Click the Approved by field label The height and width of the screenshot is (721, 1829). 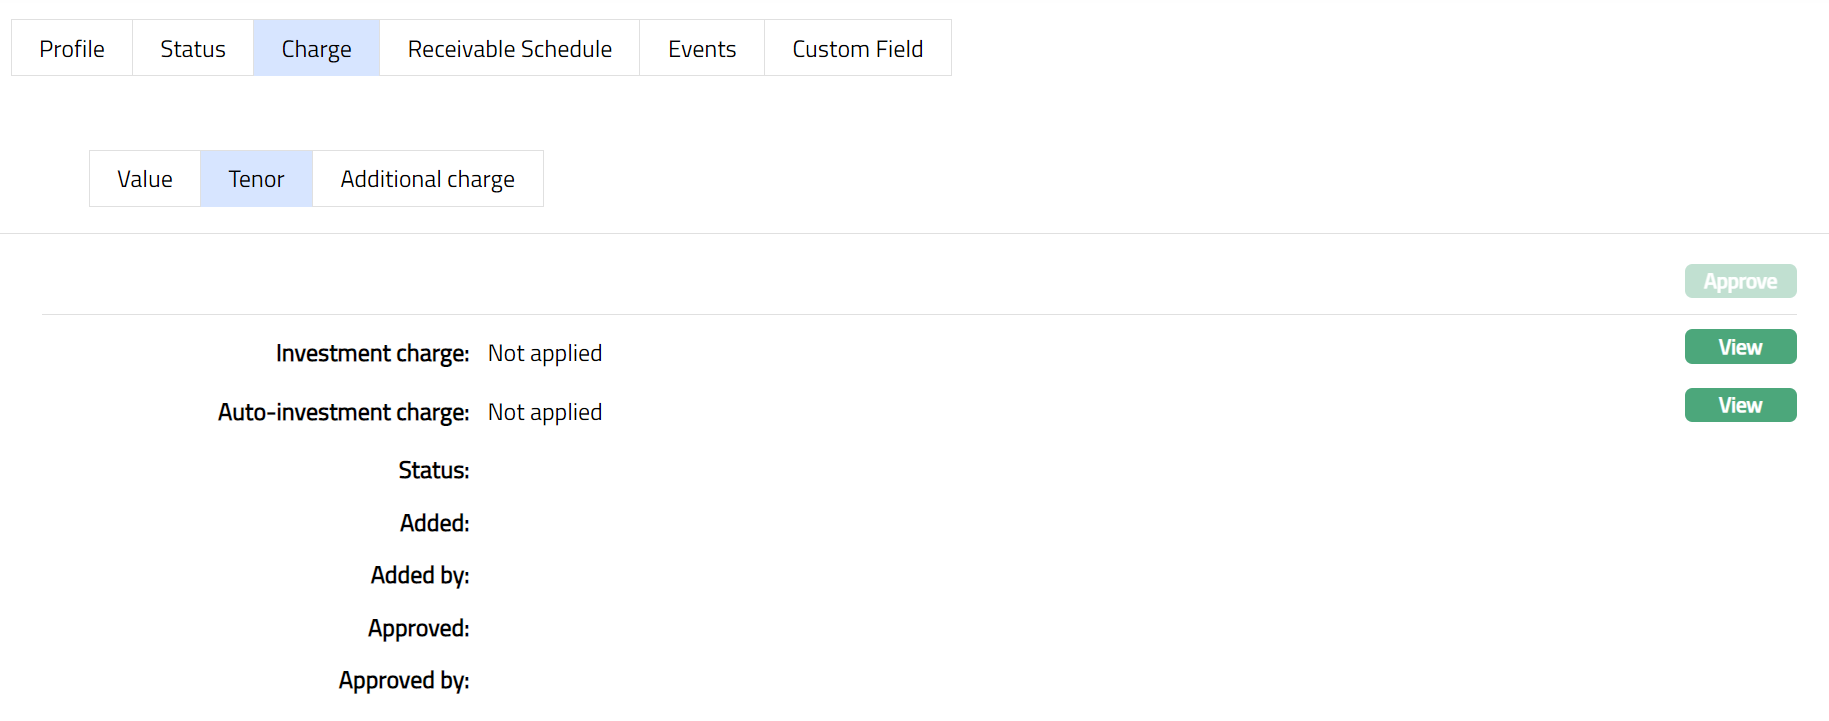pyautogui.click(x=404, y=681)
